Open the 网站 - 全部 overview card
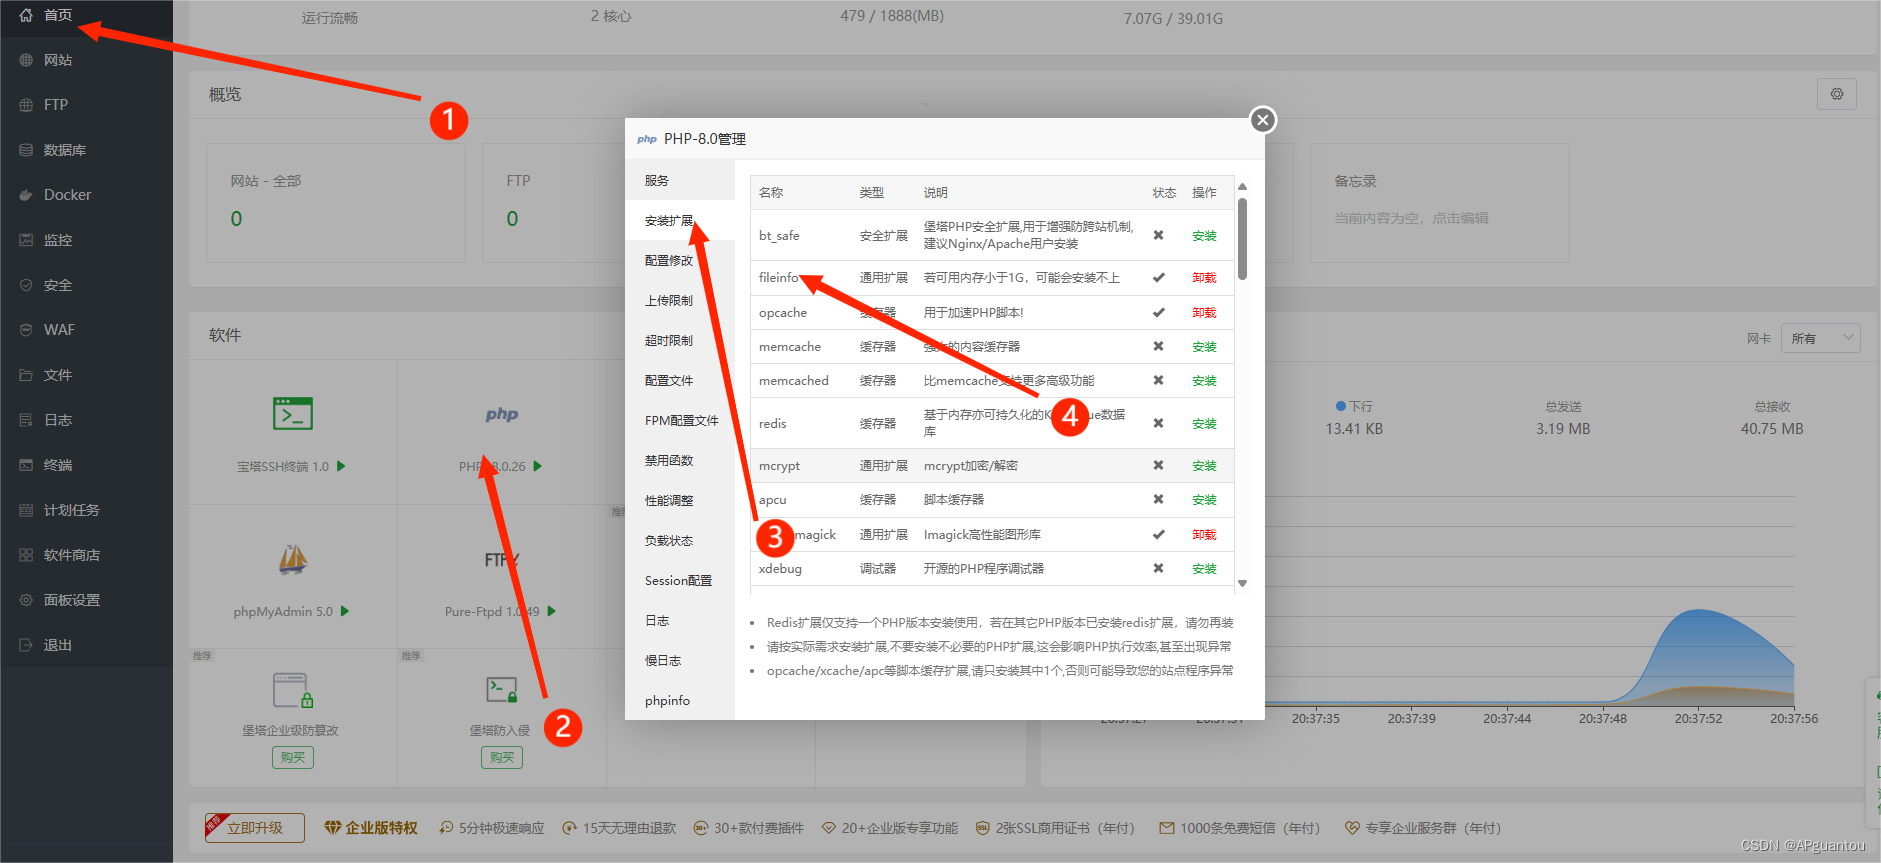Viewport: 1881px width, 863px height. tap(336, 203)
